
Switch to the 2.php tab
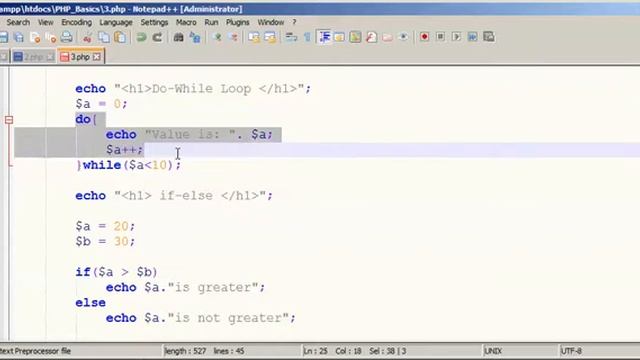(33, 57)
